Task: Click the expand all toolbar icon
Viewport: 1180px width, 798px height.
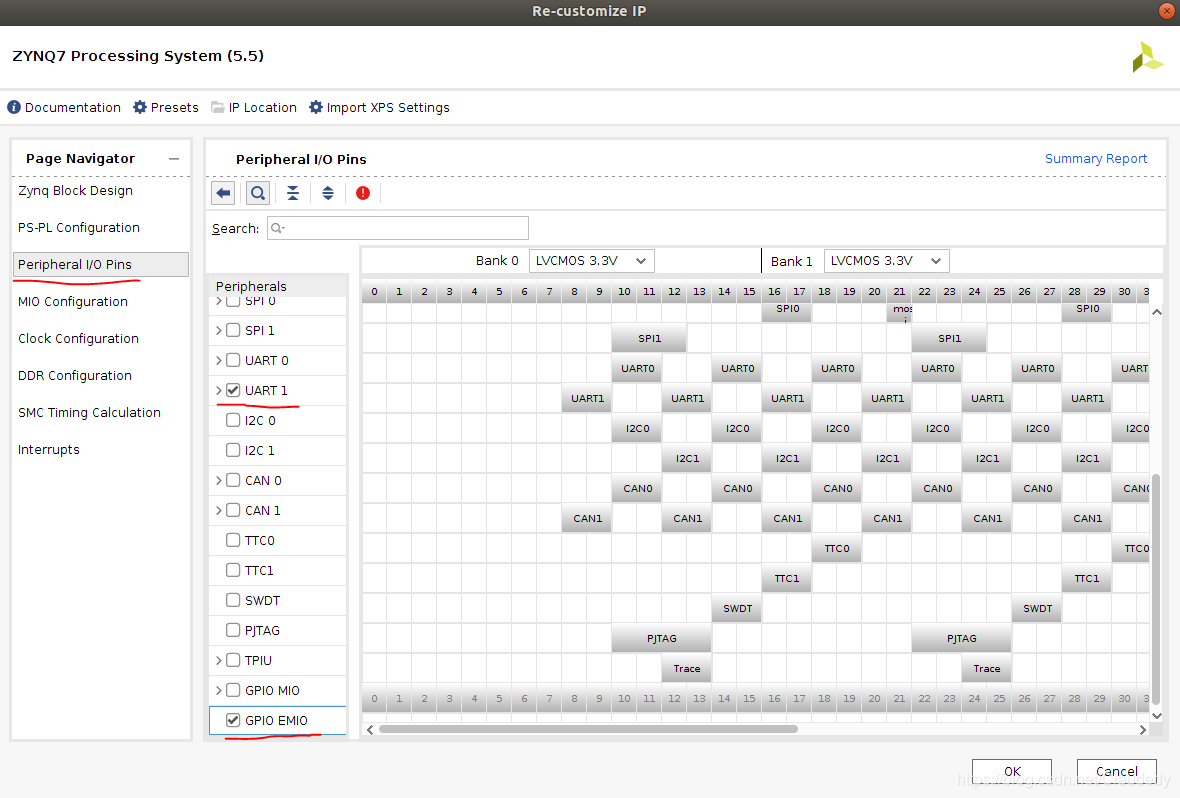Action: click(x=327, y=193)
